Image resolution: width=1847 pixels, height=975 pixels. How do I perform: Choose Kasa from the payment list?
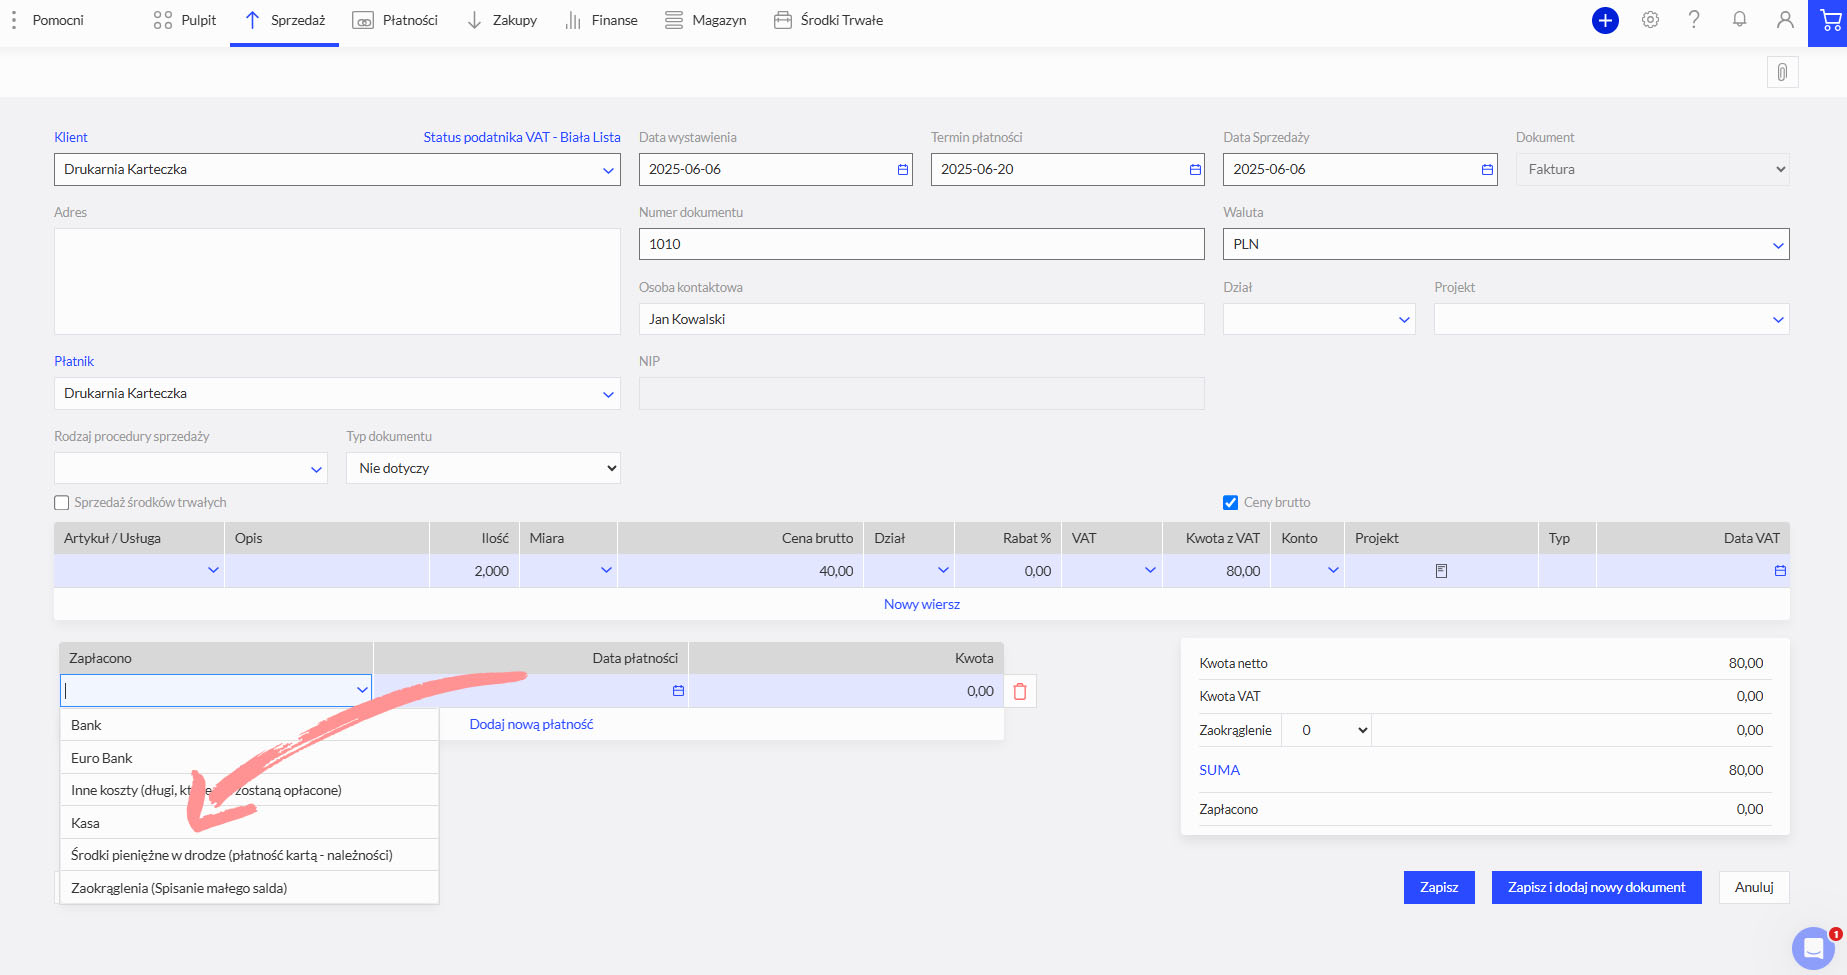tap(249, 823)
